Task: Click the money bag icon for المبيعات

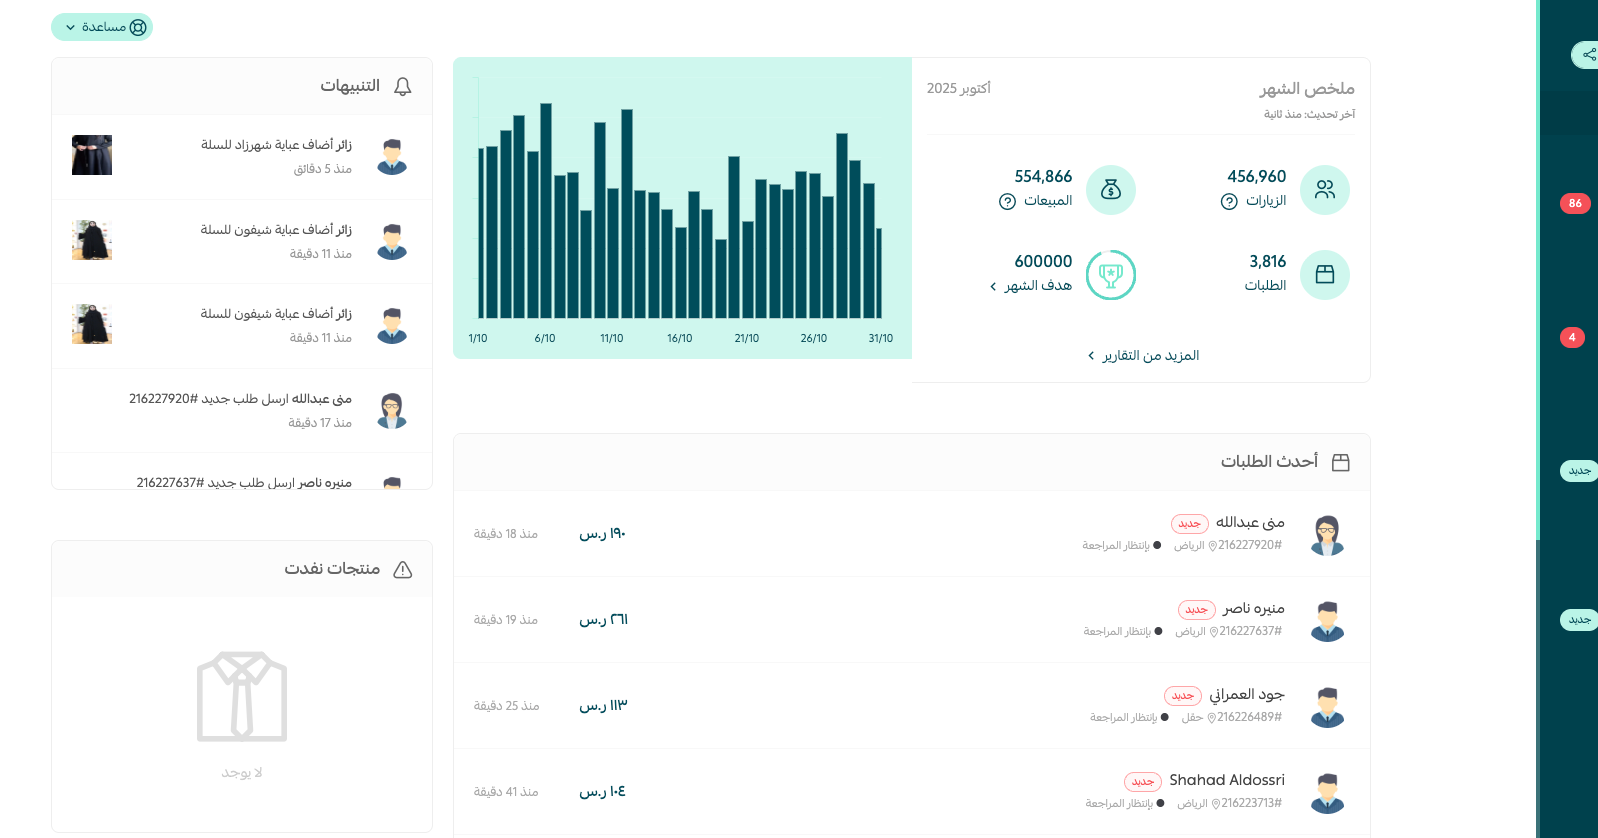Action: coord(1110,190)
